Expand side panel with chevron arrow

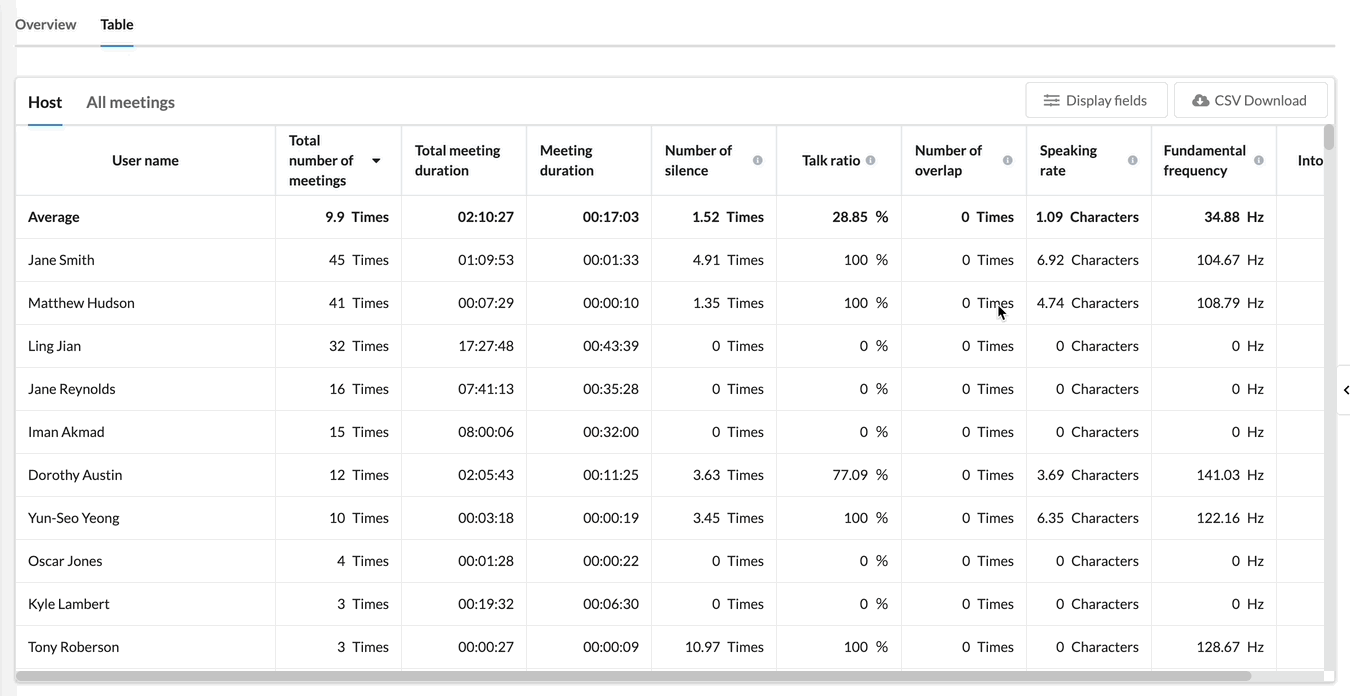point(1345,390)
